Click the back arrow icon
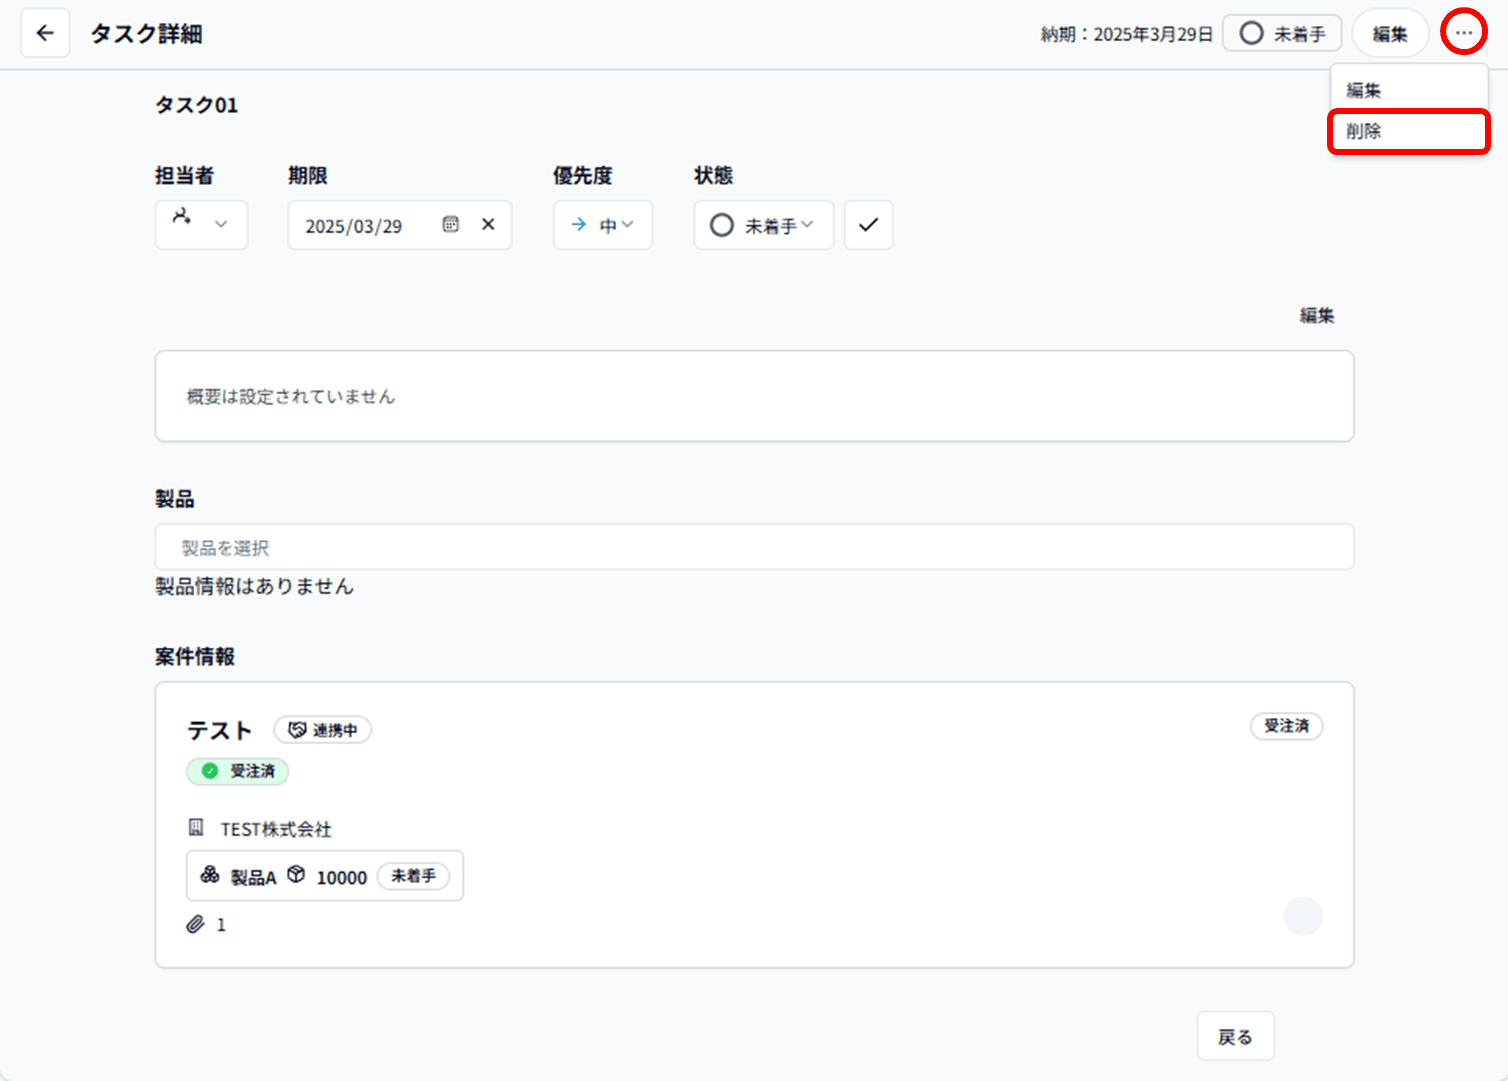The width and height of the screenshot is (1508, 1081). point(45,34)
